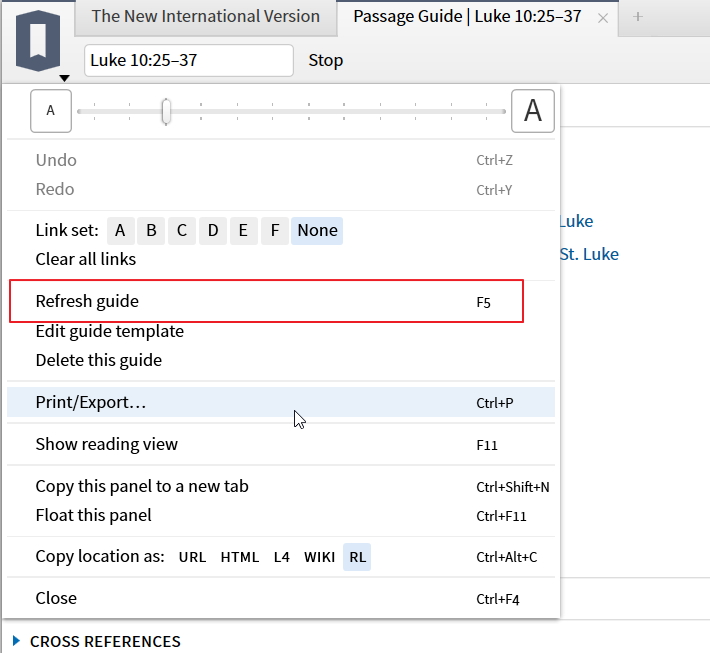Image resolution: width=710 pixels, height=653 pixels.
Task: Select RL copy location format
Action: [357, 557]
